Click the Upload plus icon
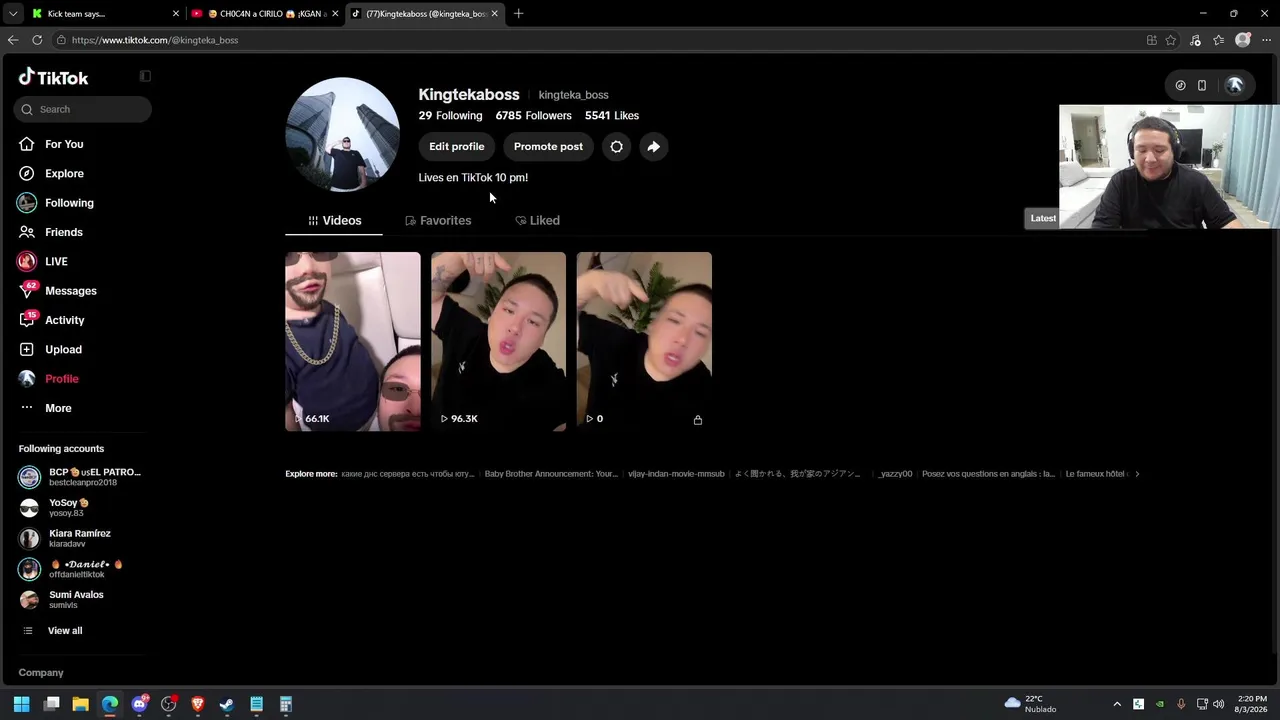This screenshot has width=1280, height=720. click(x=27, y=349)
